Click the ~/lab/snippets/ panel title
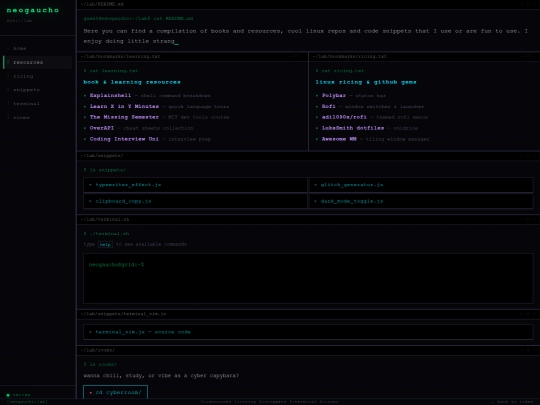The height and width of the screenshot is (405, 540). 102,156
